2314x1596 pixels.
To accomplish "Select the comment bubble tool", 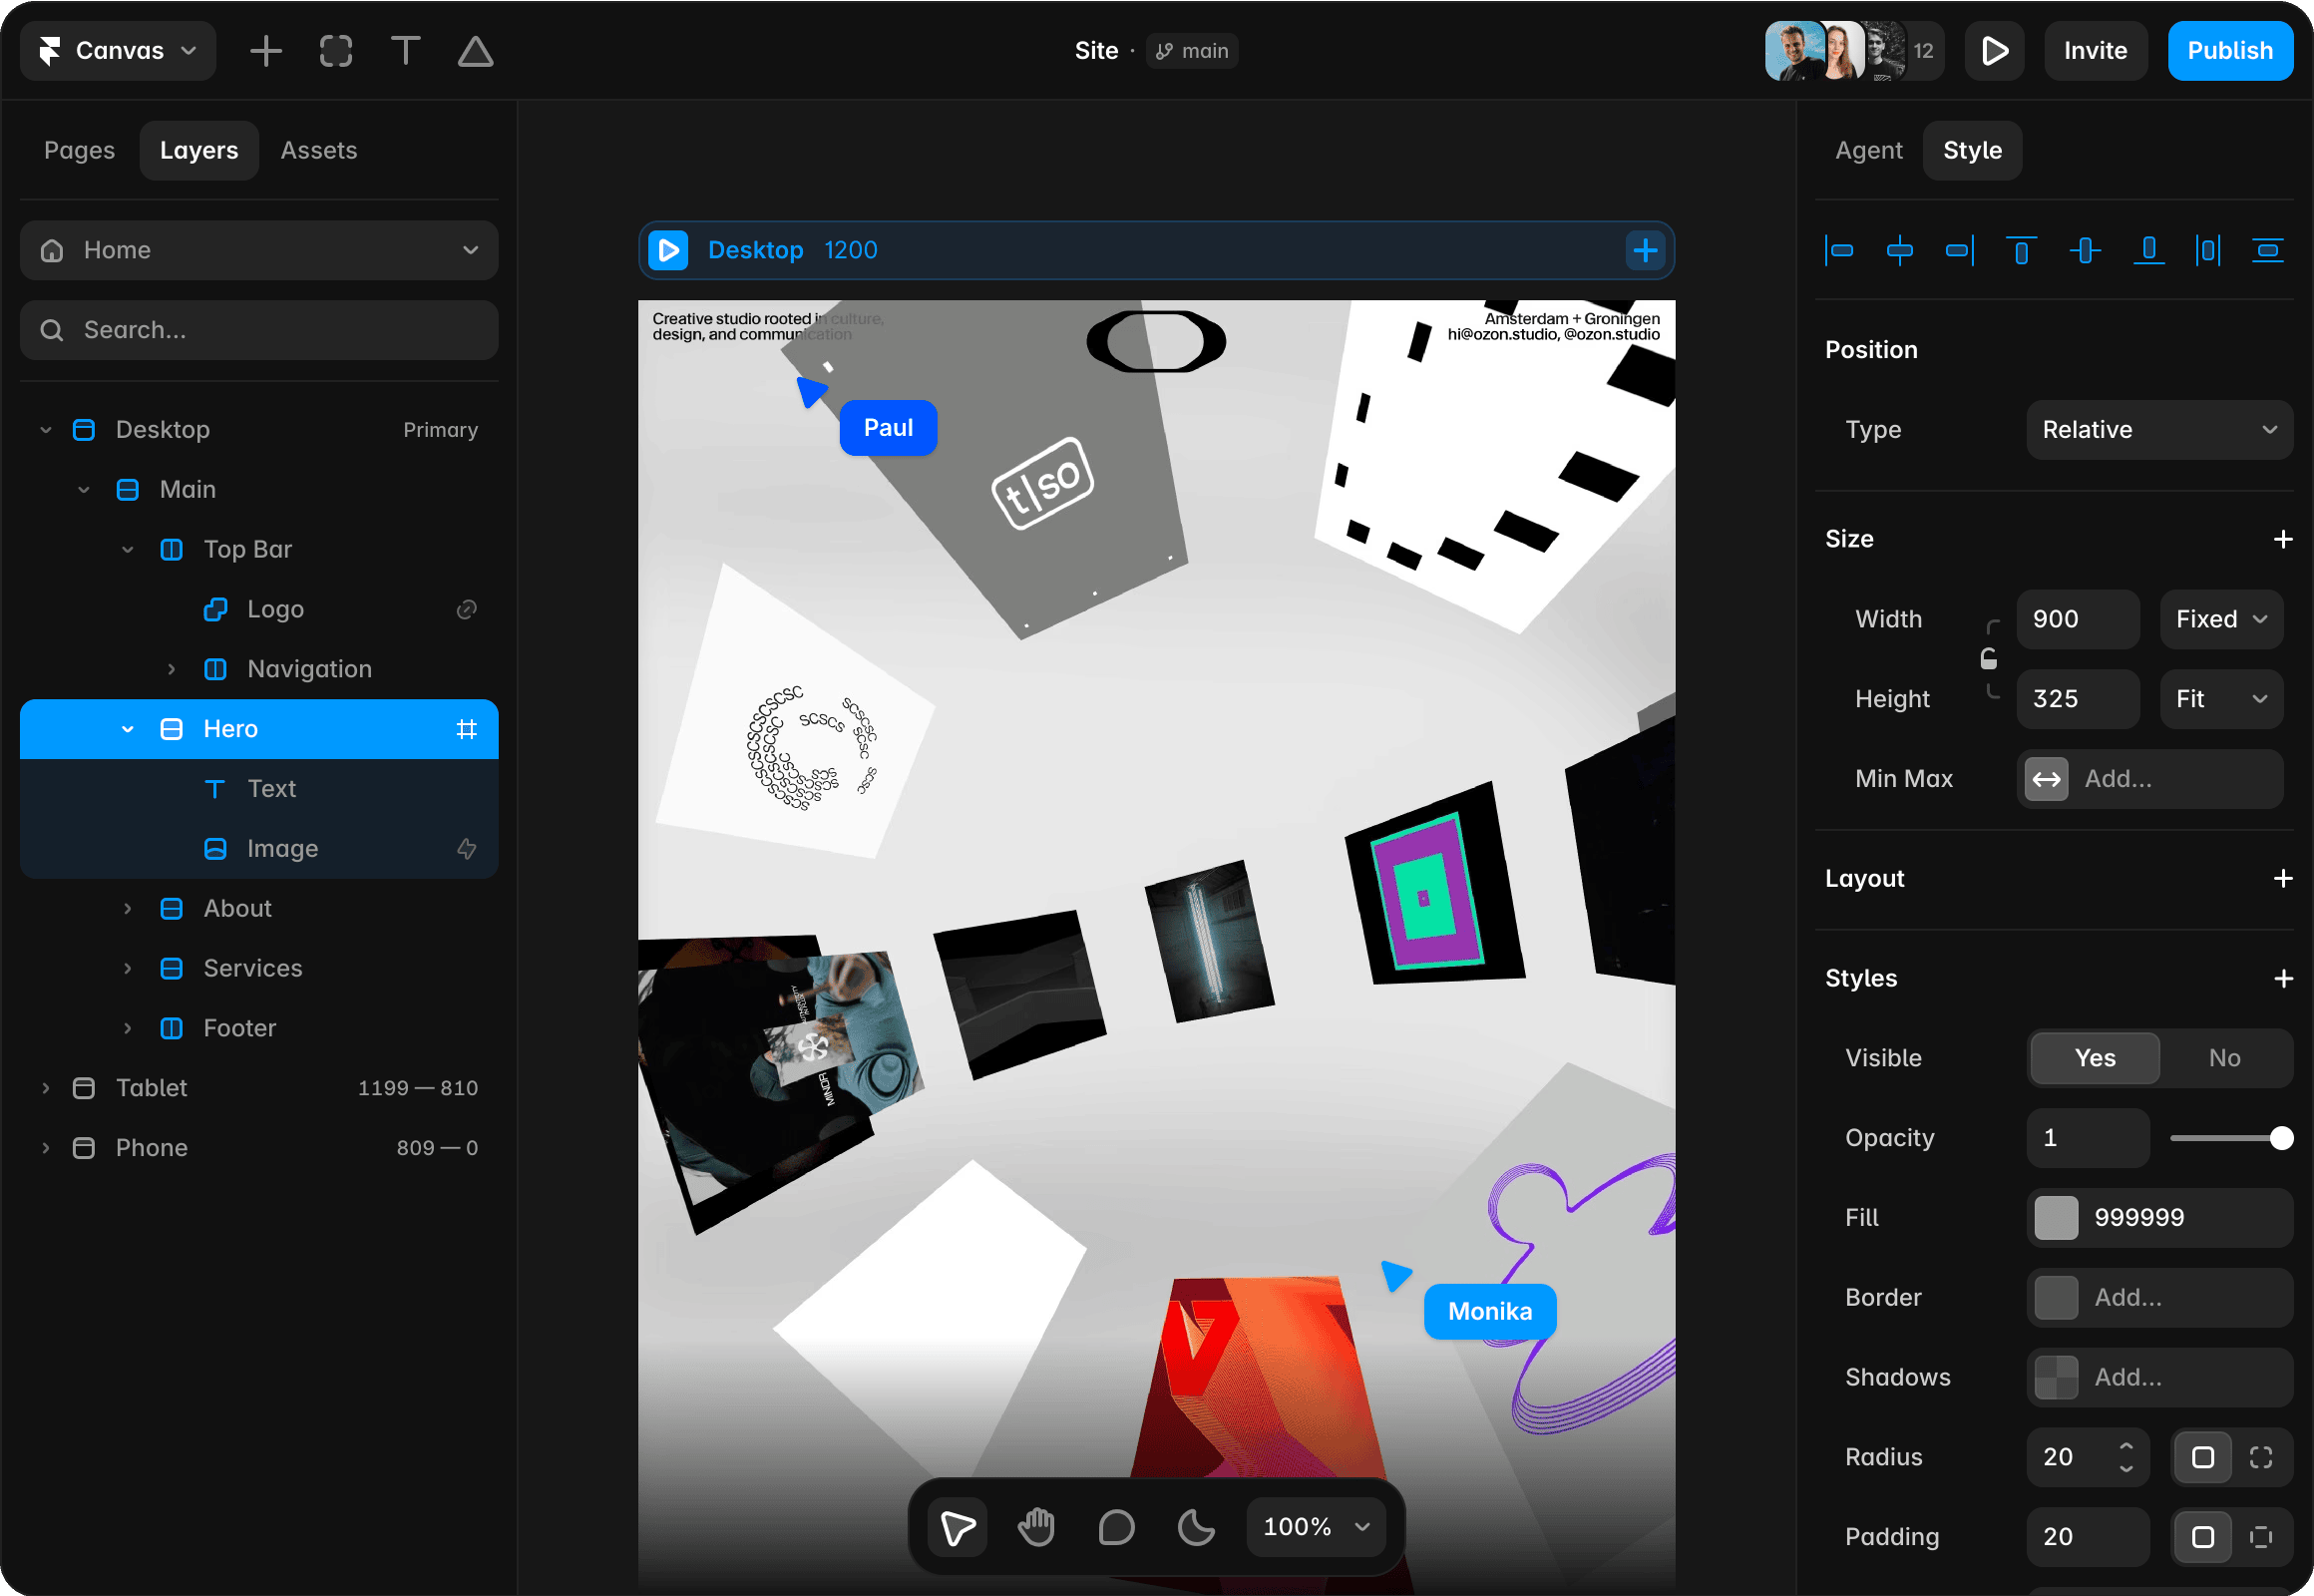I will click(1116, 1527).
